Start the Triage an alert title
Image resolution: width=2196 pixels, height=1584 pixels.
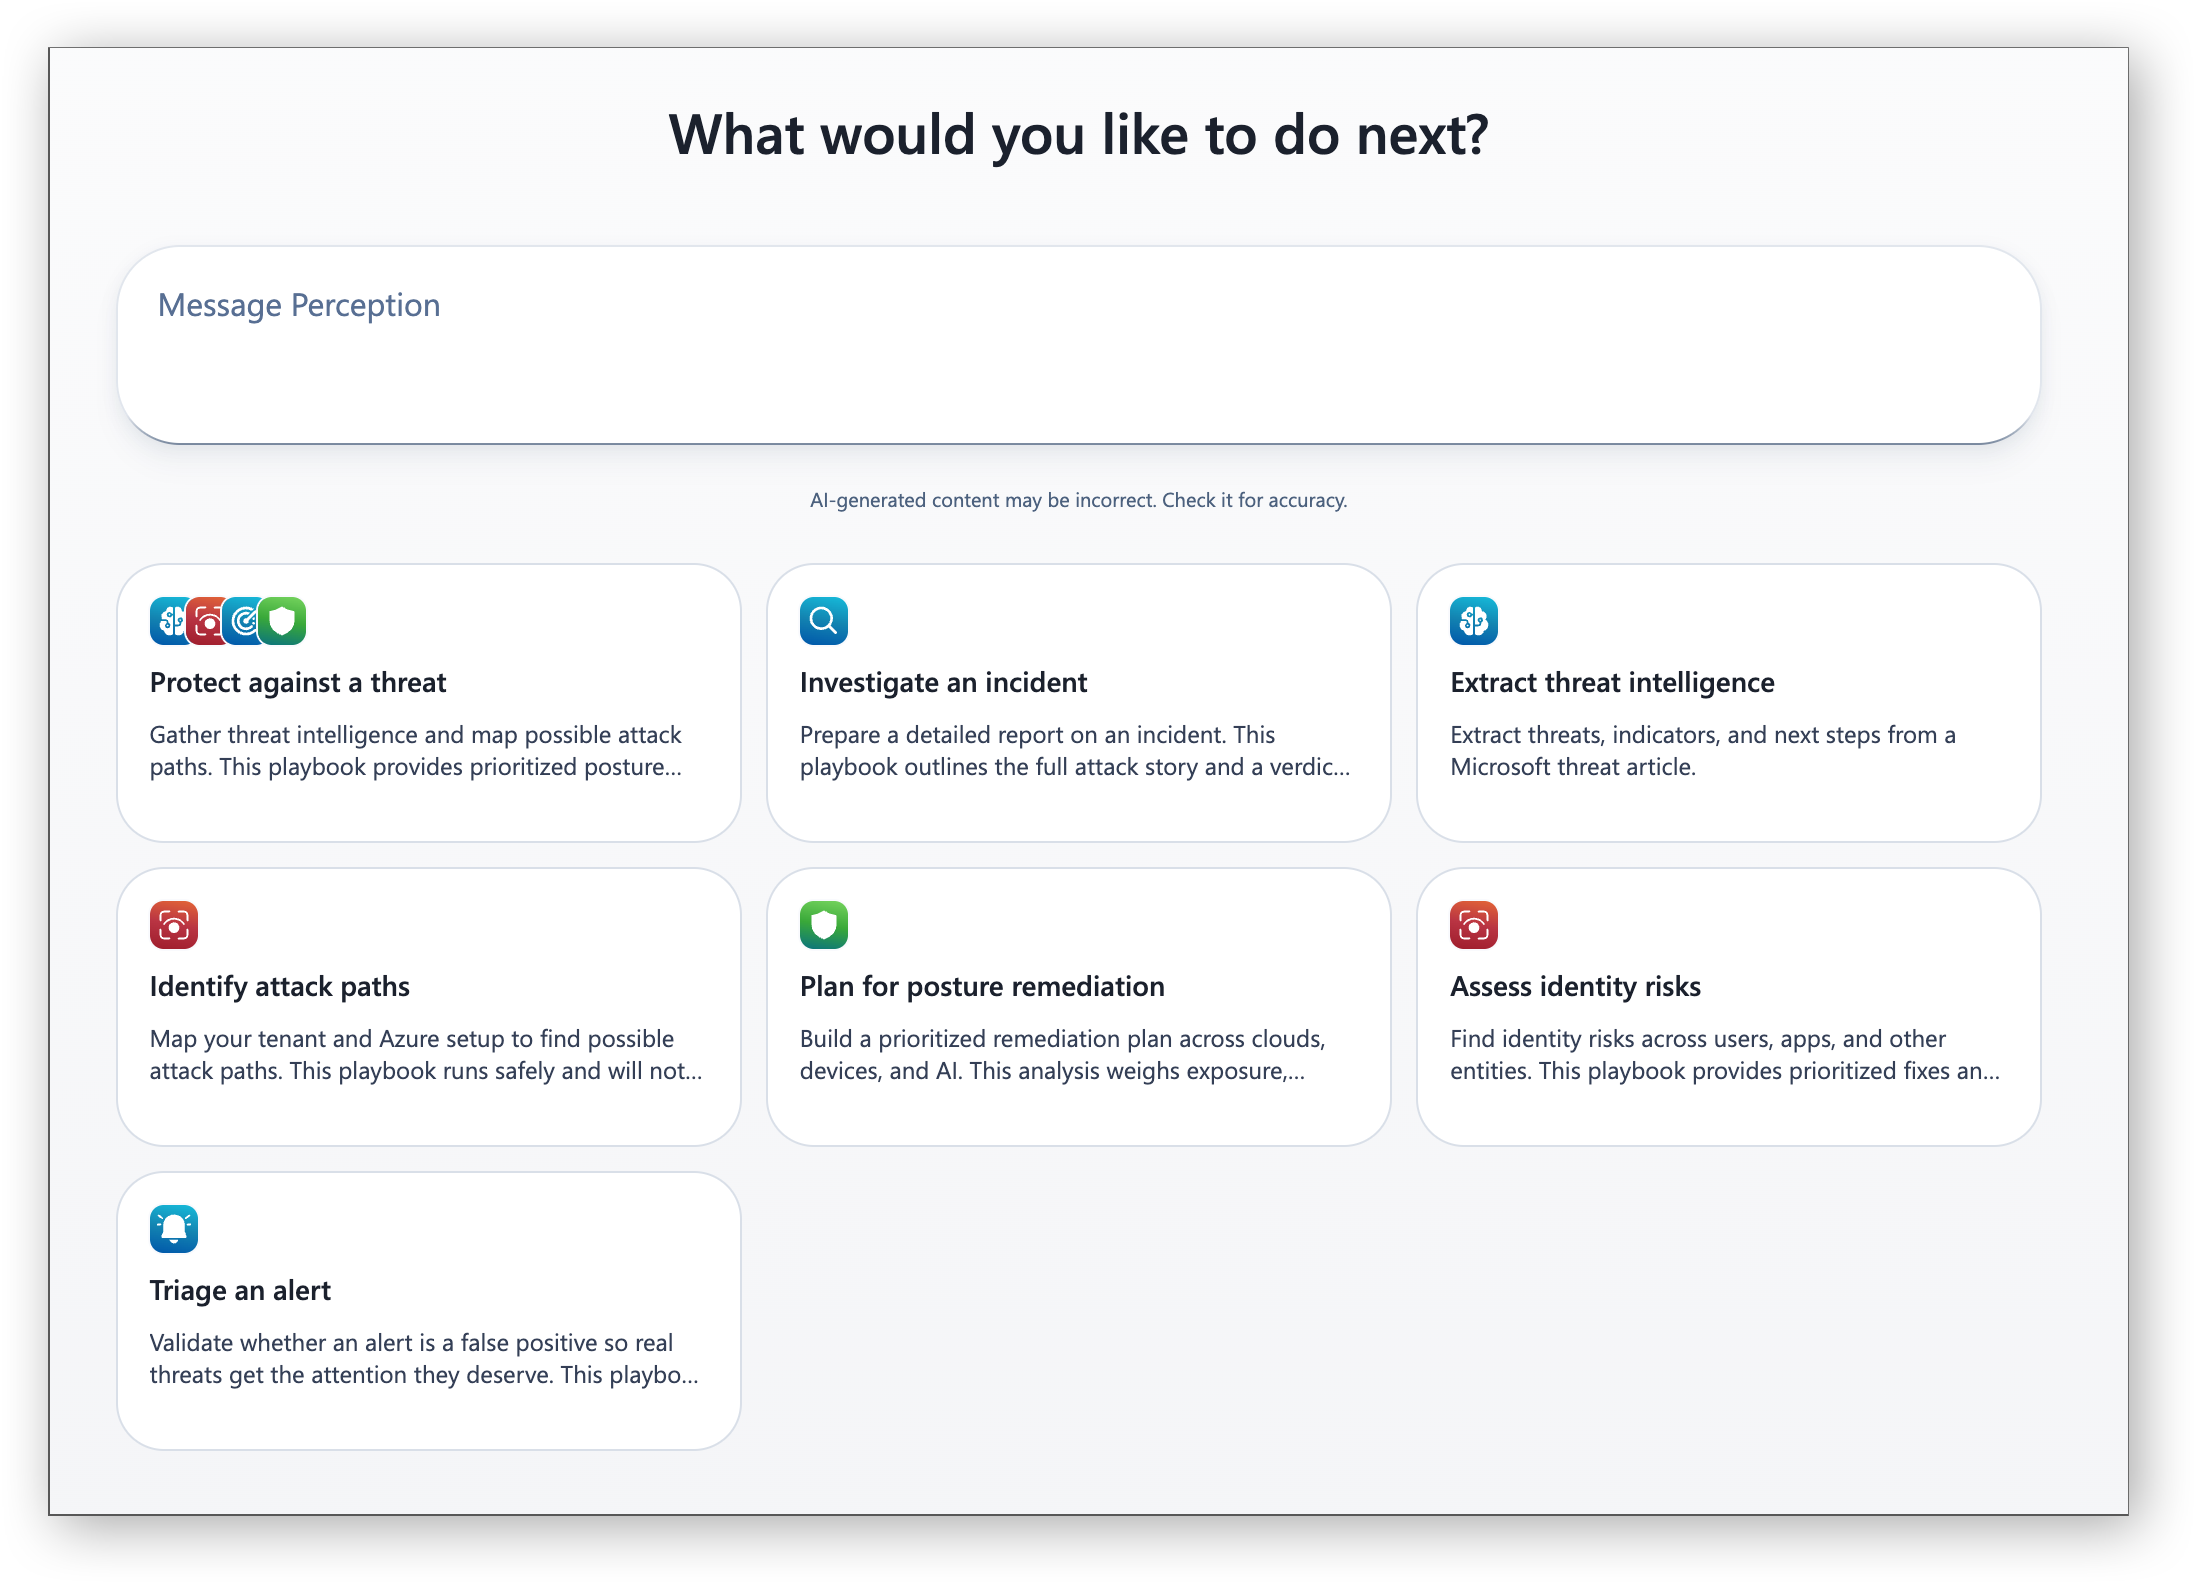tap(240, 1291)
